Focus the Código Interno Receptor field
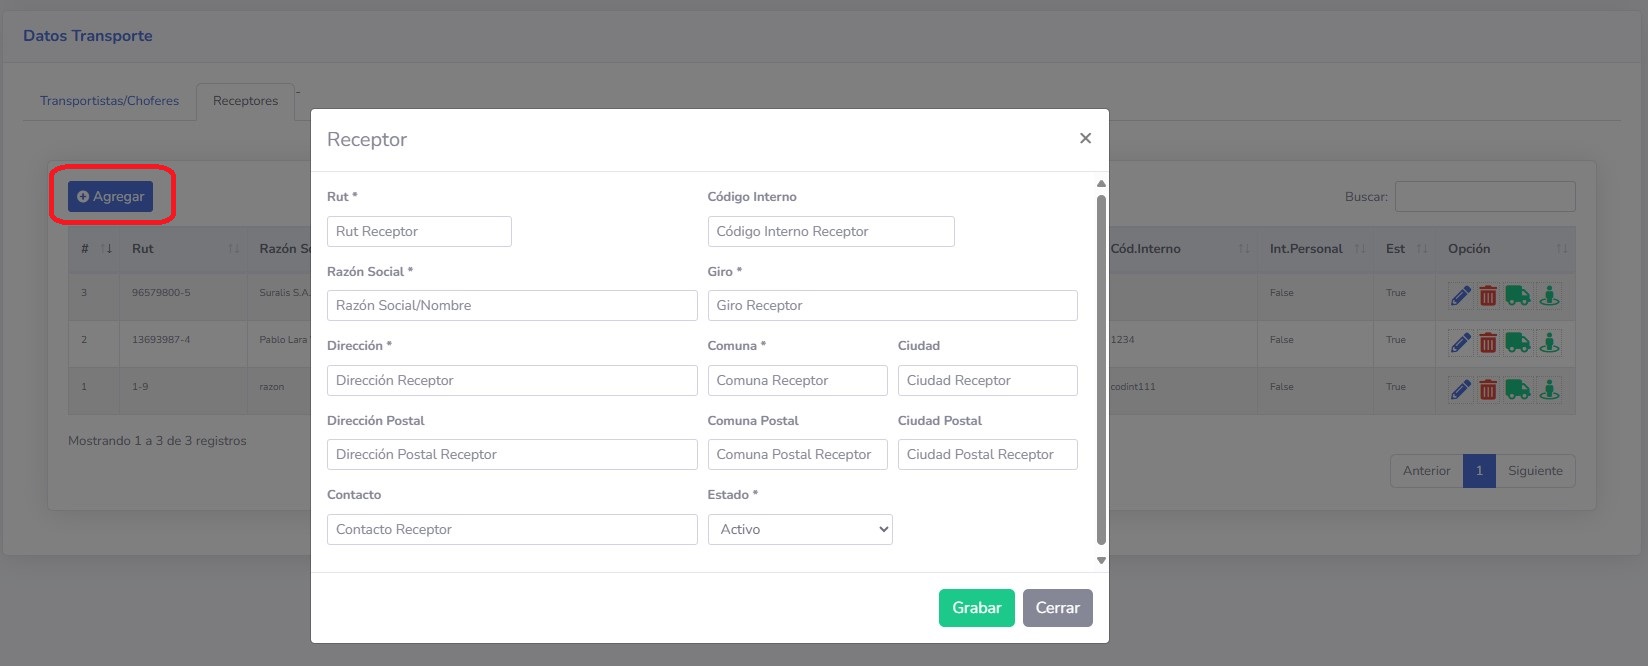The width and height of the screenshot is (1648, 666). [831, 231]
